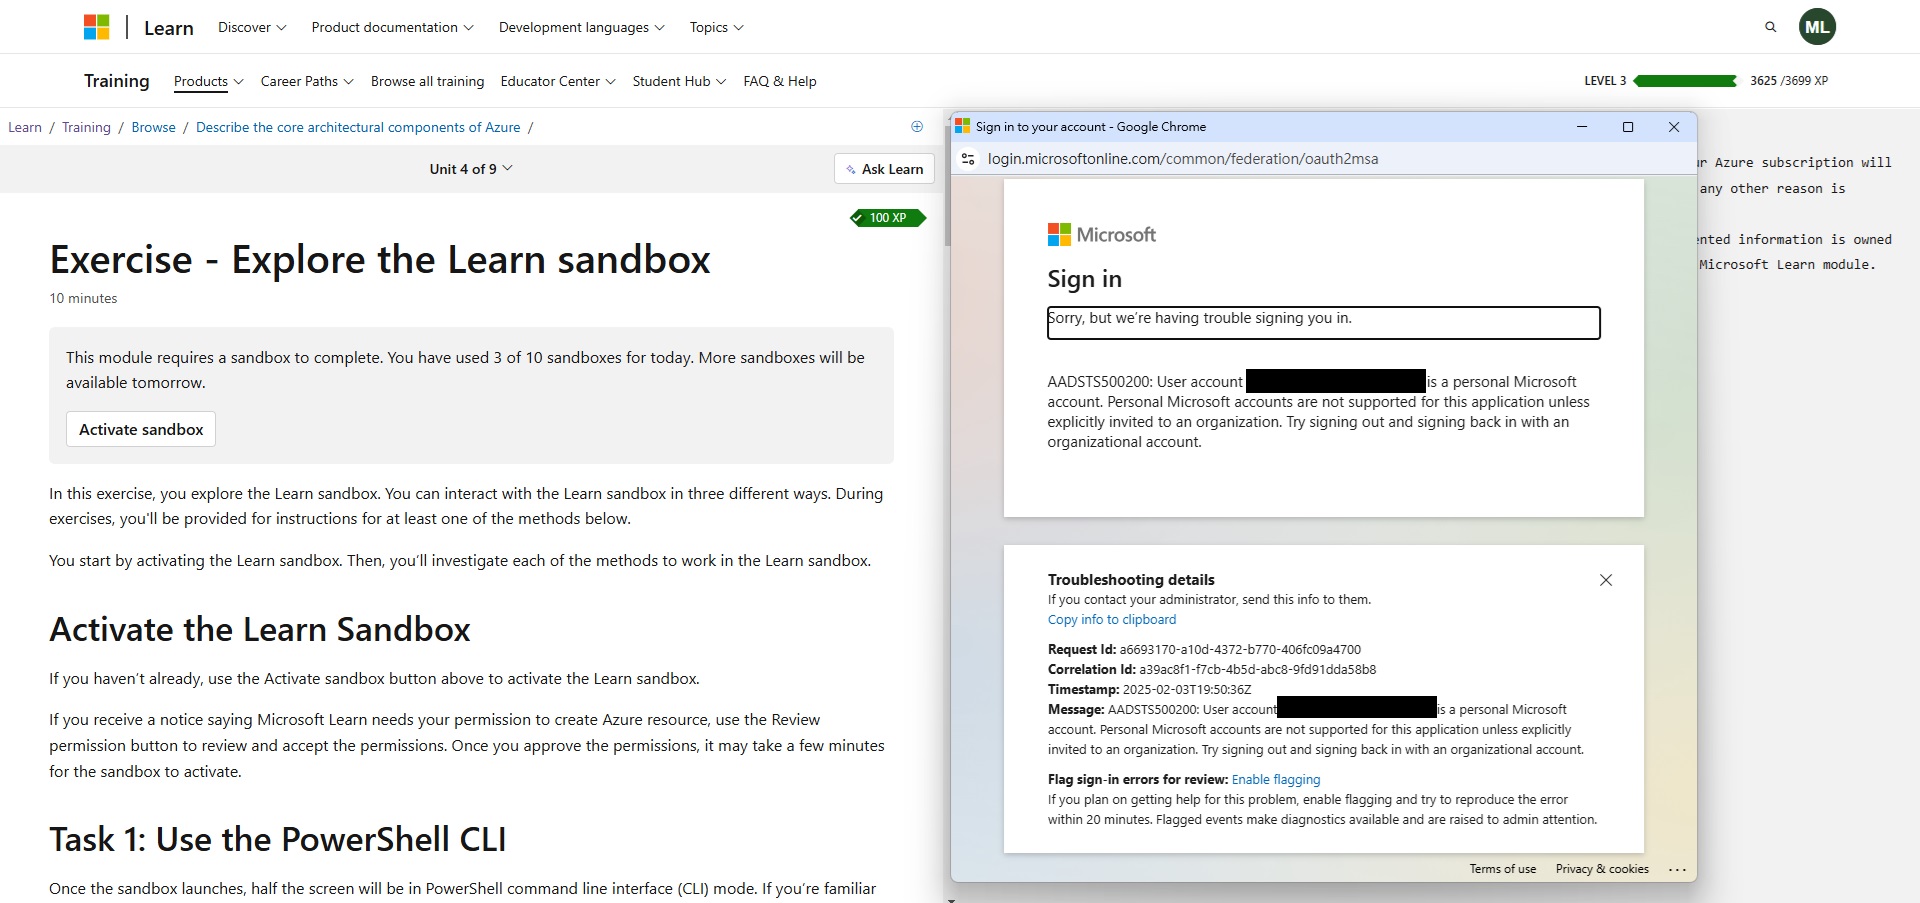Click the Training heading link
1920x903 pixels.
coord(117,81)
